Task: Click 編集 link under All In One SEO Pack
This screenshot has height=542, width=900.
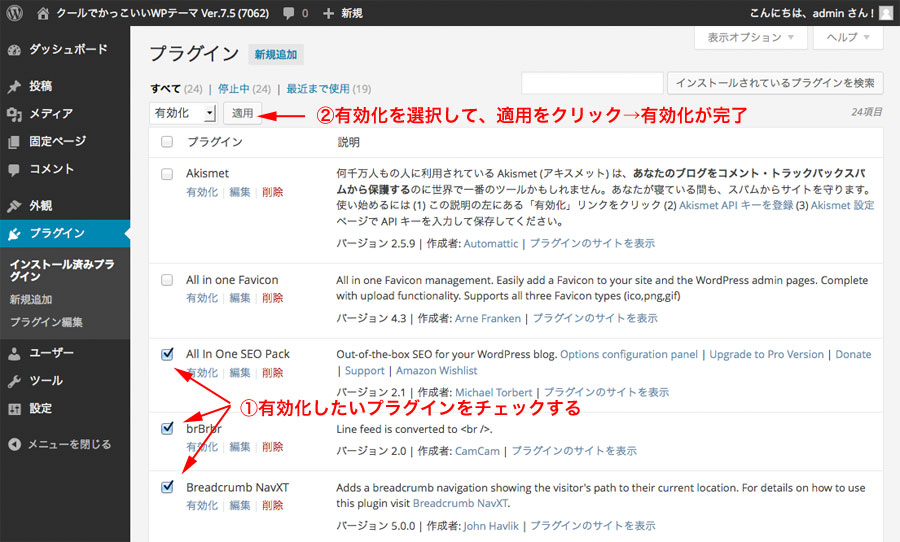Action: point(240,373)
